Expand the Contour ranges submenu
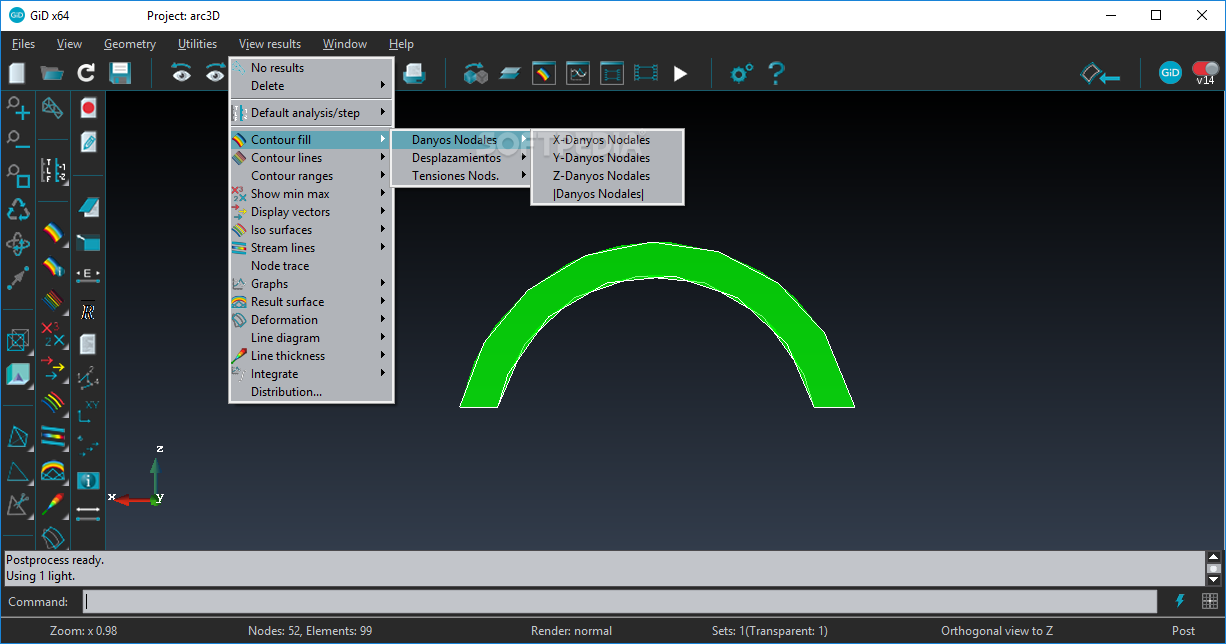The width and height of the screenshot is (1226, 644). (x=311, y=176)
